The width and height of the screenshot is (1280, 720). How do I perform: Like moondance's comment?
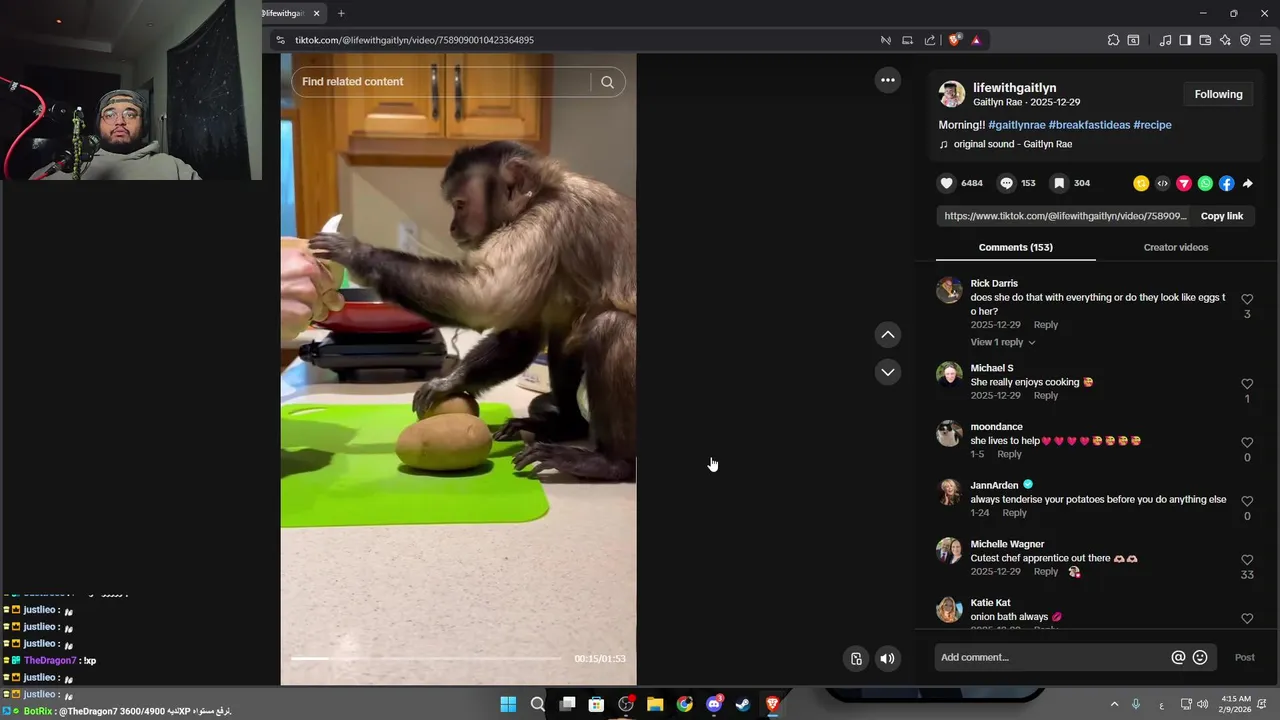click(1247, 442)
